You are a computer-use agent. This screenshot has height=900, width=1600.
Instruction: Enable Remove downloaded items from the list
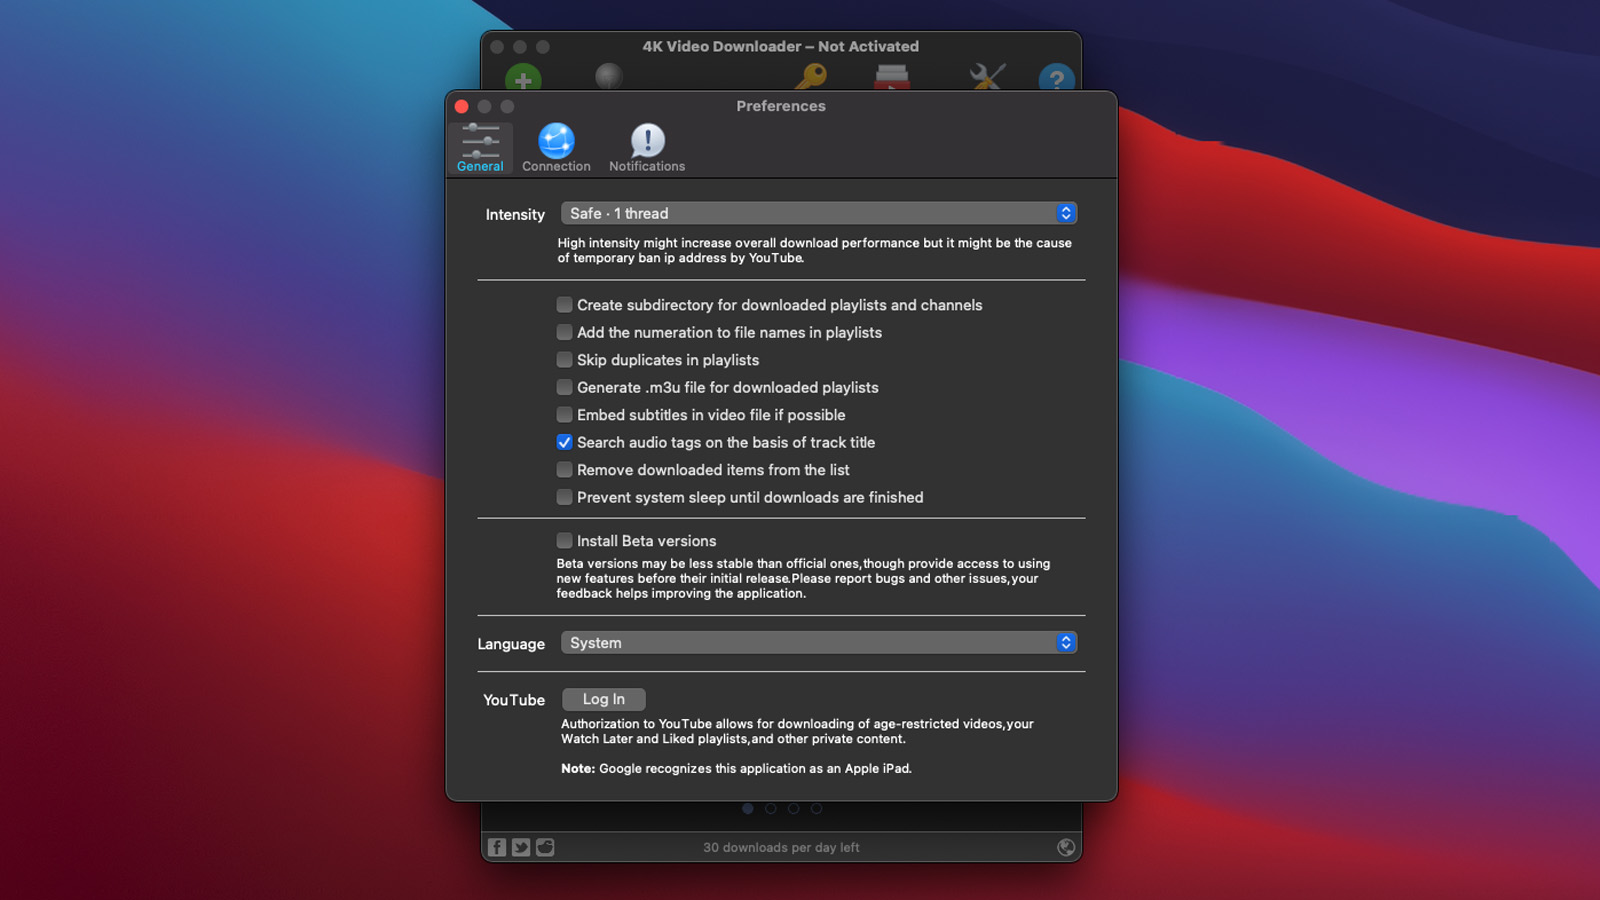(565, 470)
